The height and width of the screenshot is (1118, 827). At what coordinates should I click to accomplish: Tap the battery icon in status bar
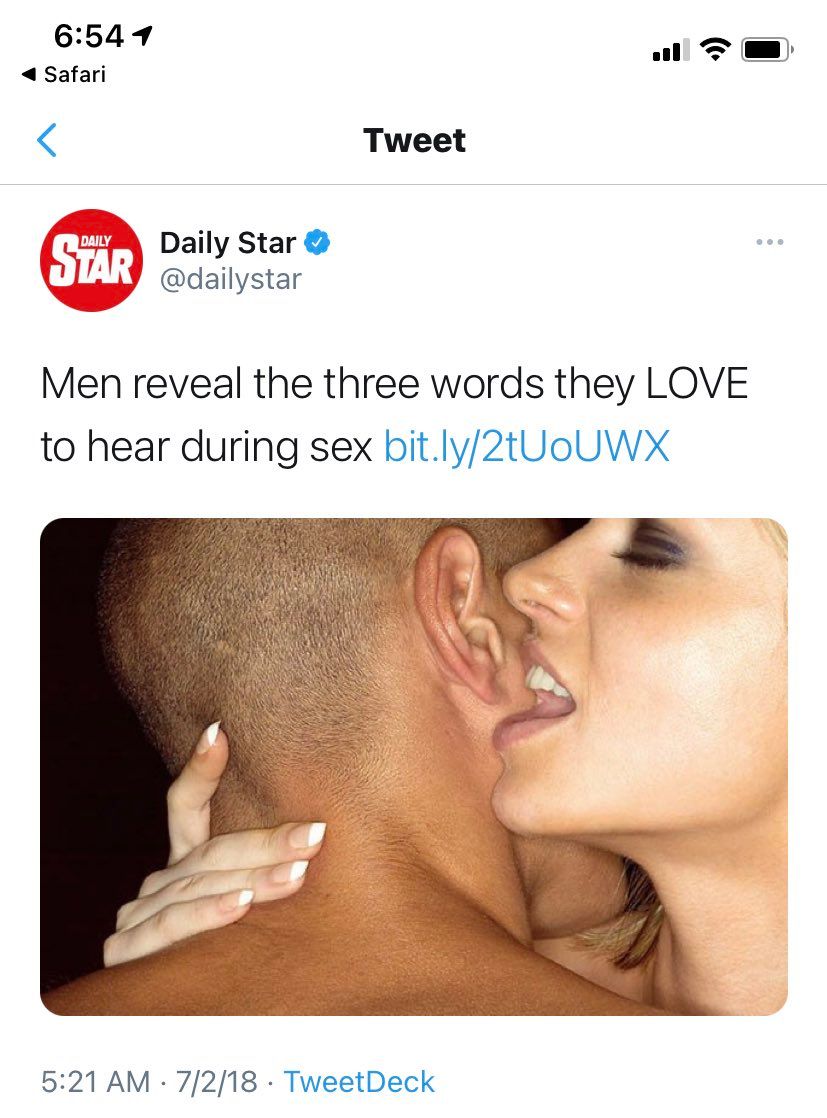(767, 50)
